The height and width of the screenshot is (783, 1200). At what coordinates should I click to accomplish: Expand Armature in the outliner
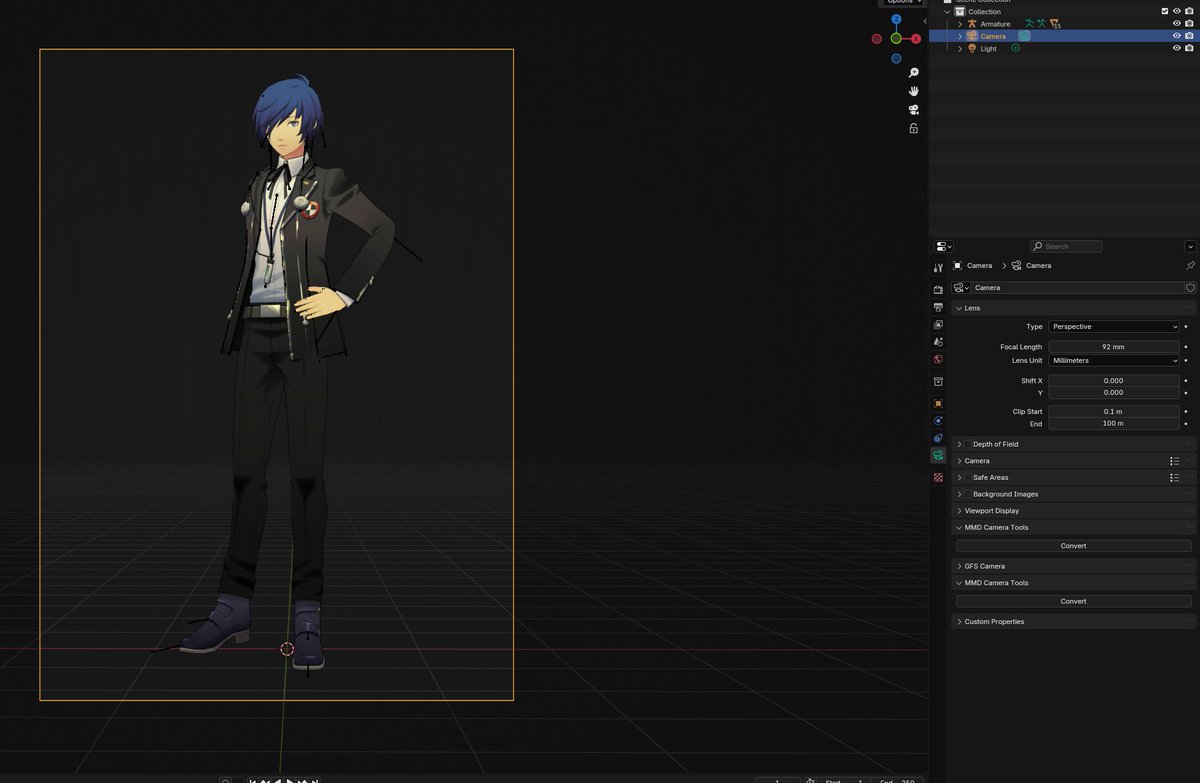click(960, 24)
